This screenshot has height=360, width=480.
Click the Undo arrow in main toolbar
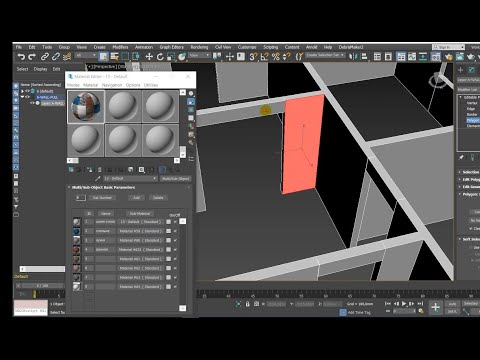point(21,57)
